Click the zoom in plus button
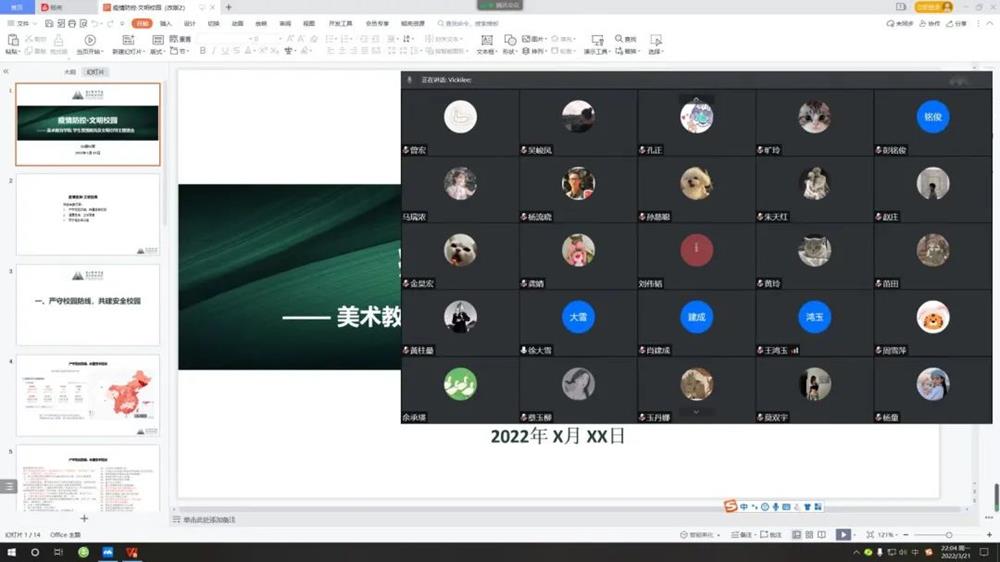This screenshot has height=562, width=1000. click(989, 535)
